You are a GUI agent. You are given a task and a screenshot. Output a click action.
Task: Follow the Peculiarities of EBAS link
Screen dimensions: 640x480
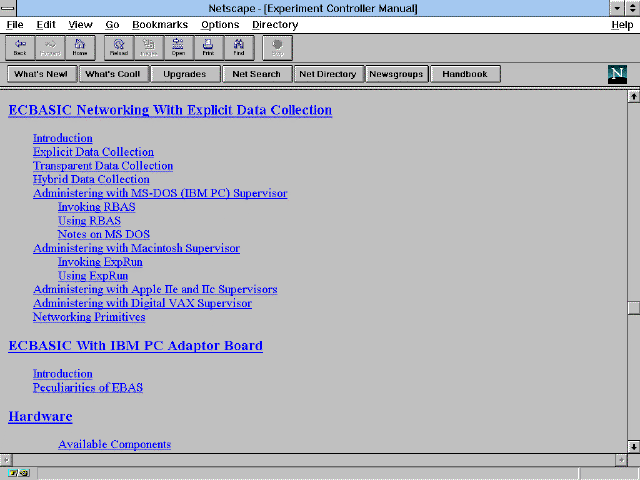88,388
